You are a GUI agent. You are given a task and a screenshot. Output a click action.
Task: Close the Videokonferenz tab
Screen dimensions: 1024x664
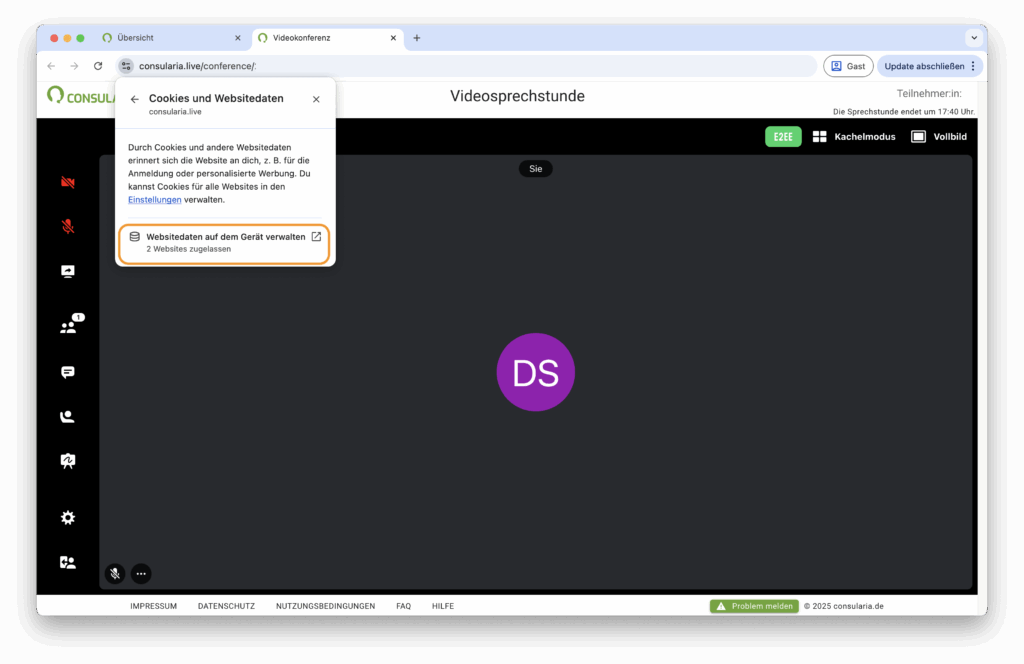point(393,38)
